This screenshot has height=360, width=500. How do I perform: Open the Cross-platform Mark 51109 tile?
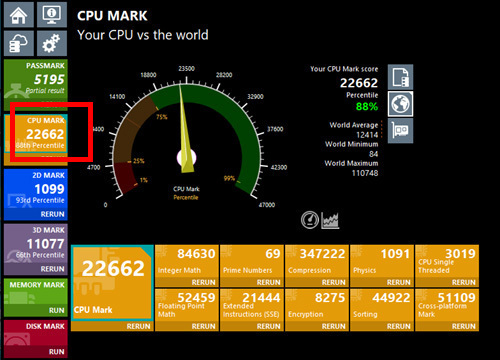click(x=447, y=305)
